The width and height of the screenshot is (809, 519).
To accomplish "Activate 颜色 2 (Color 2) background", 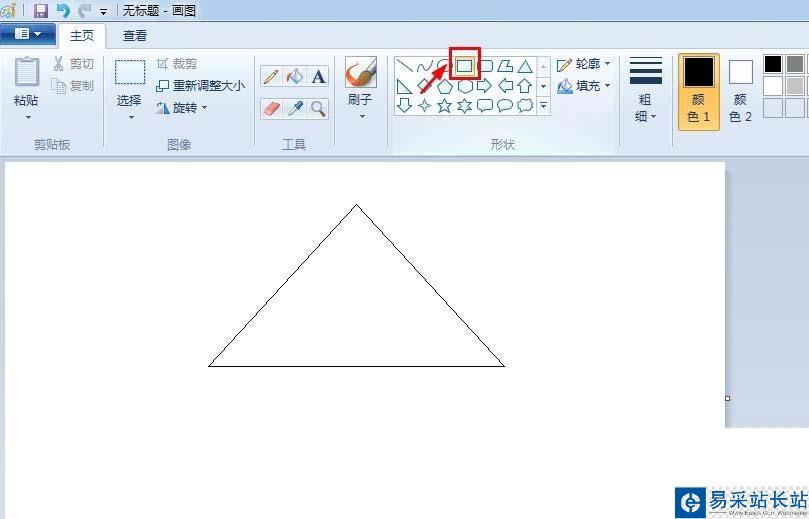I will (740, 92).
